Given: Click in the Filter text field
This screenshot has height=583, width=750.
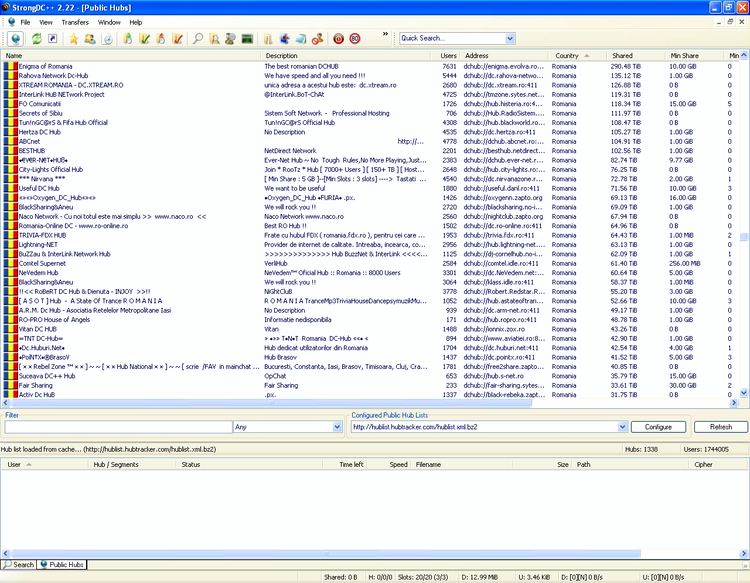Looking at the screenshot, I should [x=118, y=427].
